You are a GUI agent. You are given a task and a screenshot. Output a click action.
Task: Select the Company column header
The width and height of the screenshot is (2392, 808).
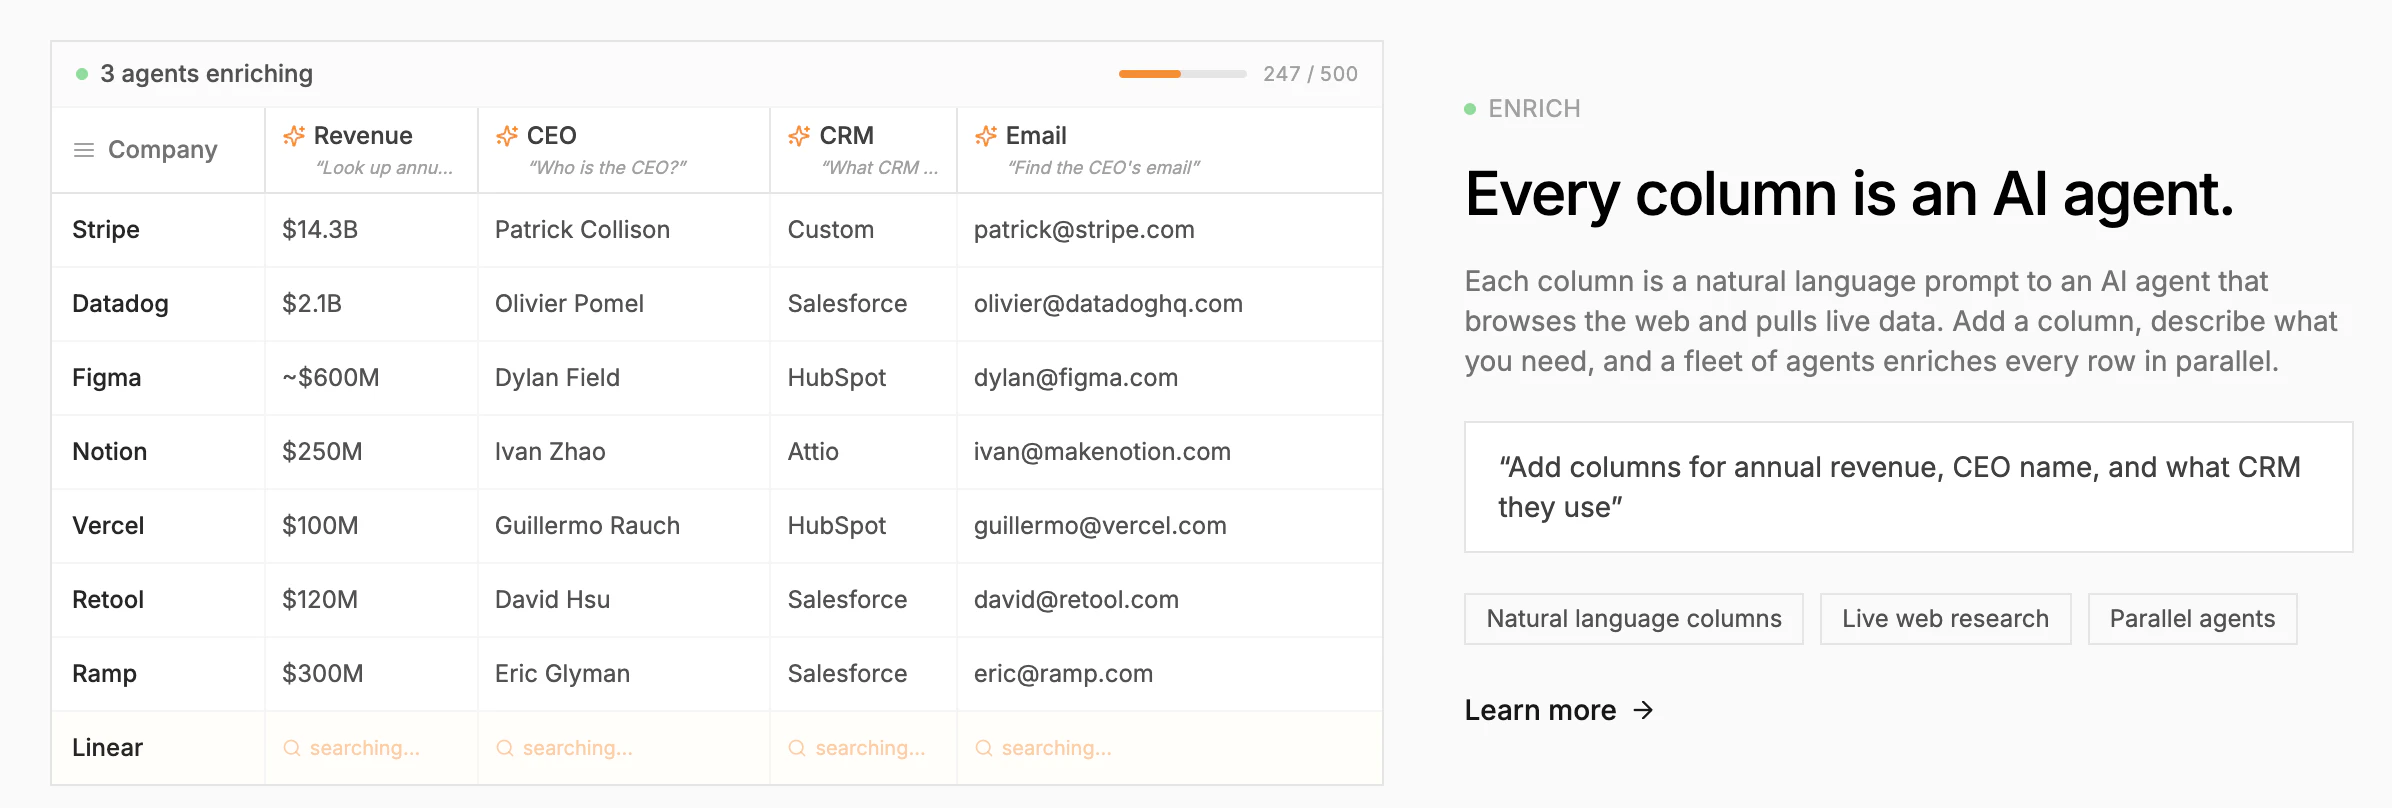click(158, 150)
